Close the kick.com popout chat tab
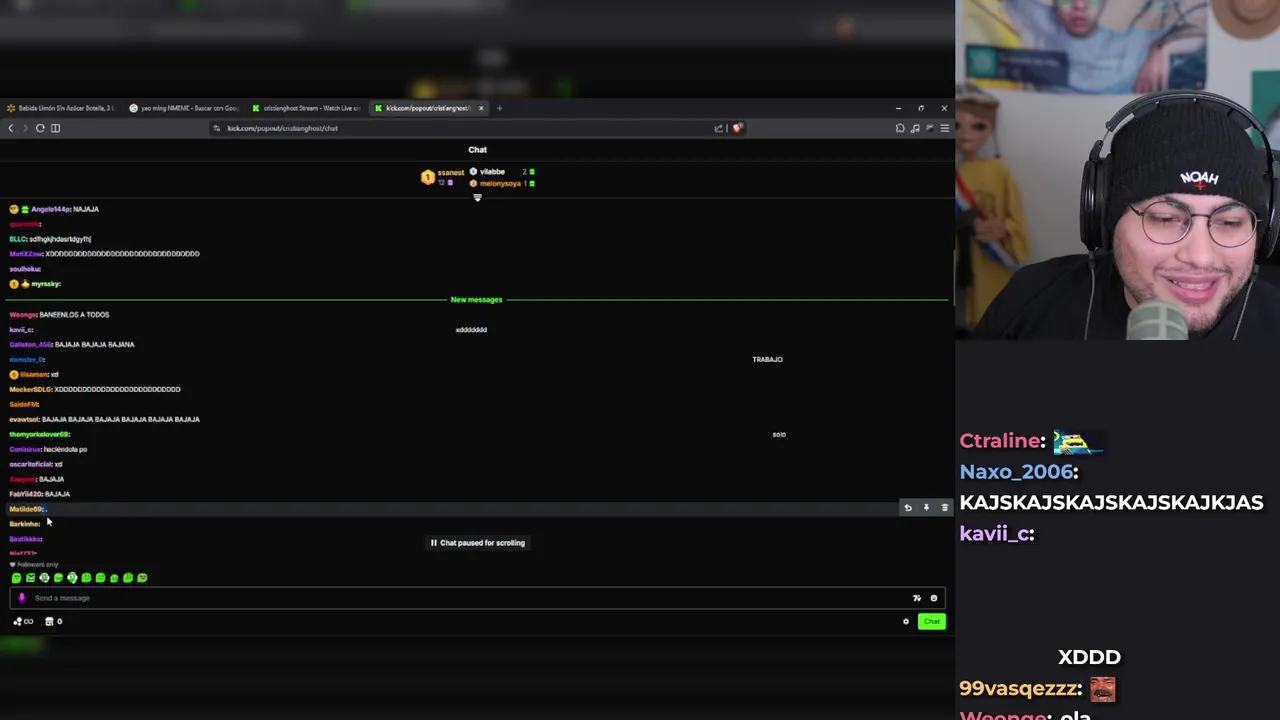This screenshot has height=720, width=1280. pyautogui.click(x=481, y=108)
